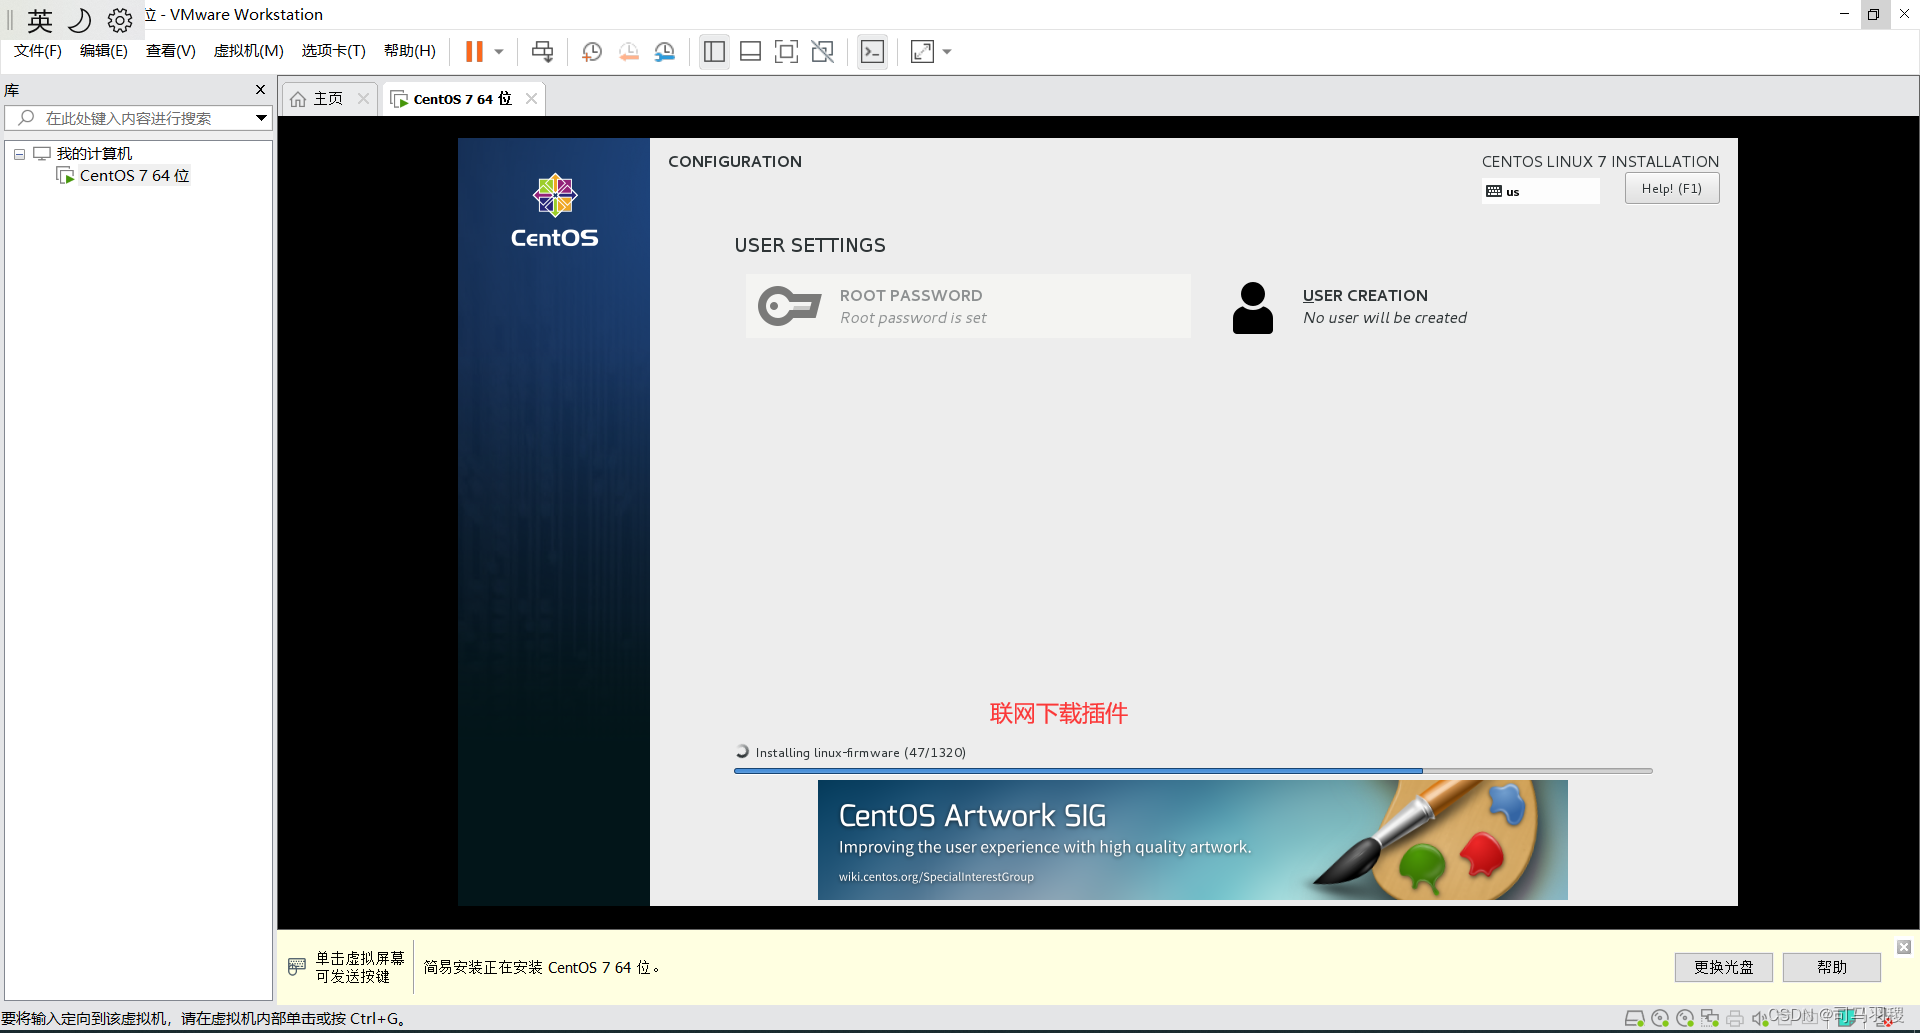
Task: Click the user silhouette icon
Action: pos(1253,307)
